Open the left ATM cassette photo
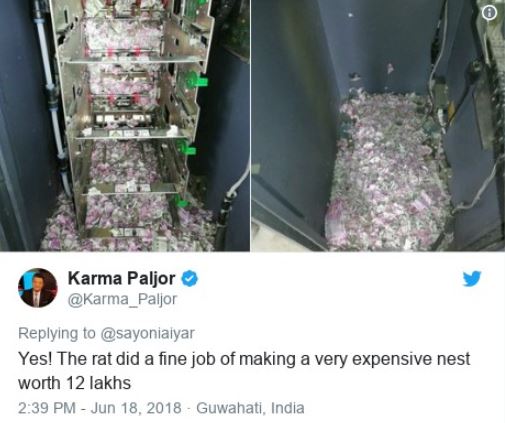Viewport: 505px width, 423px height. 125,125
